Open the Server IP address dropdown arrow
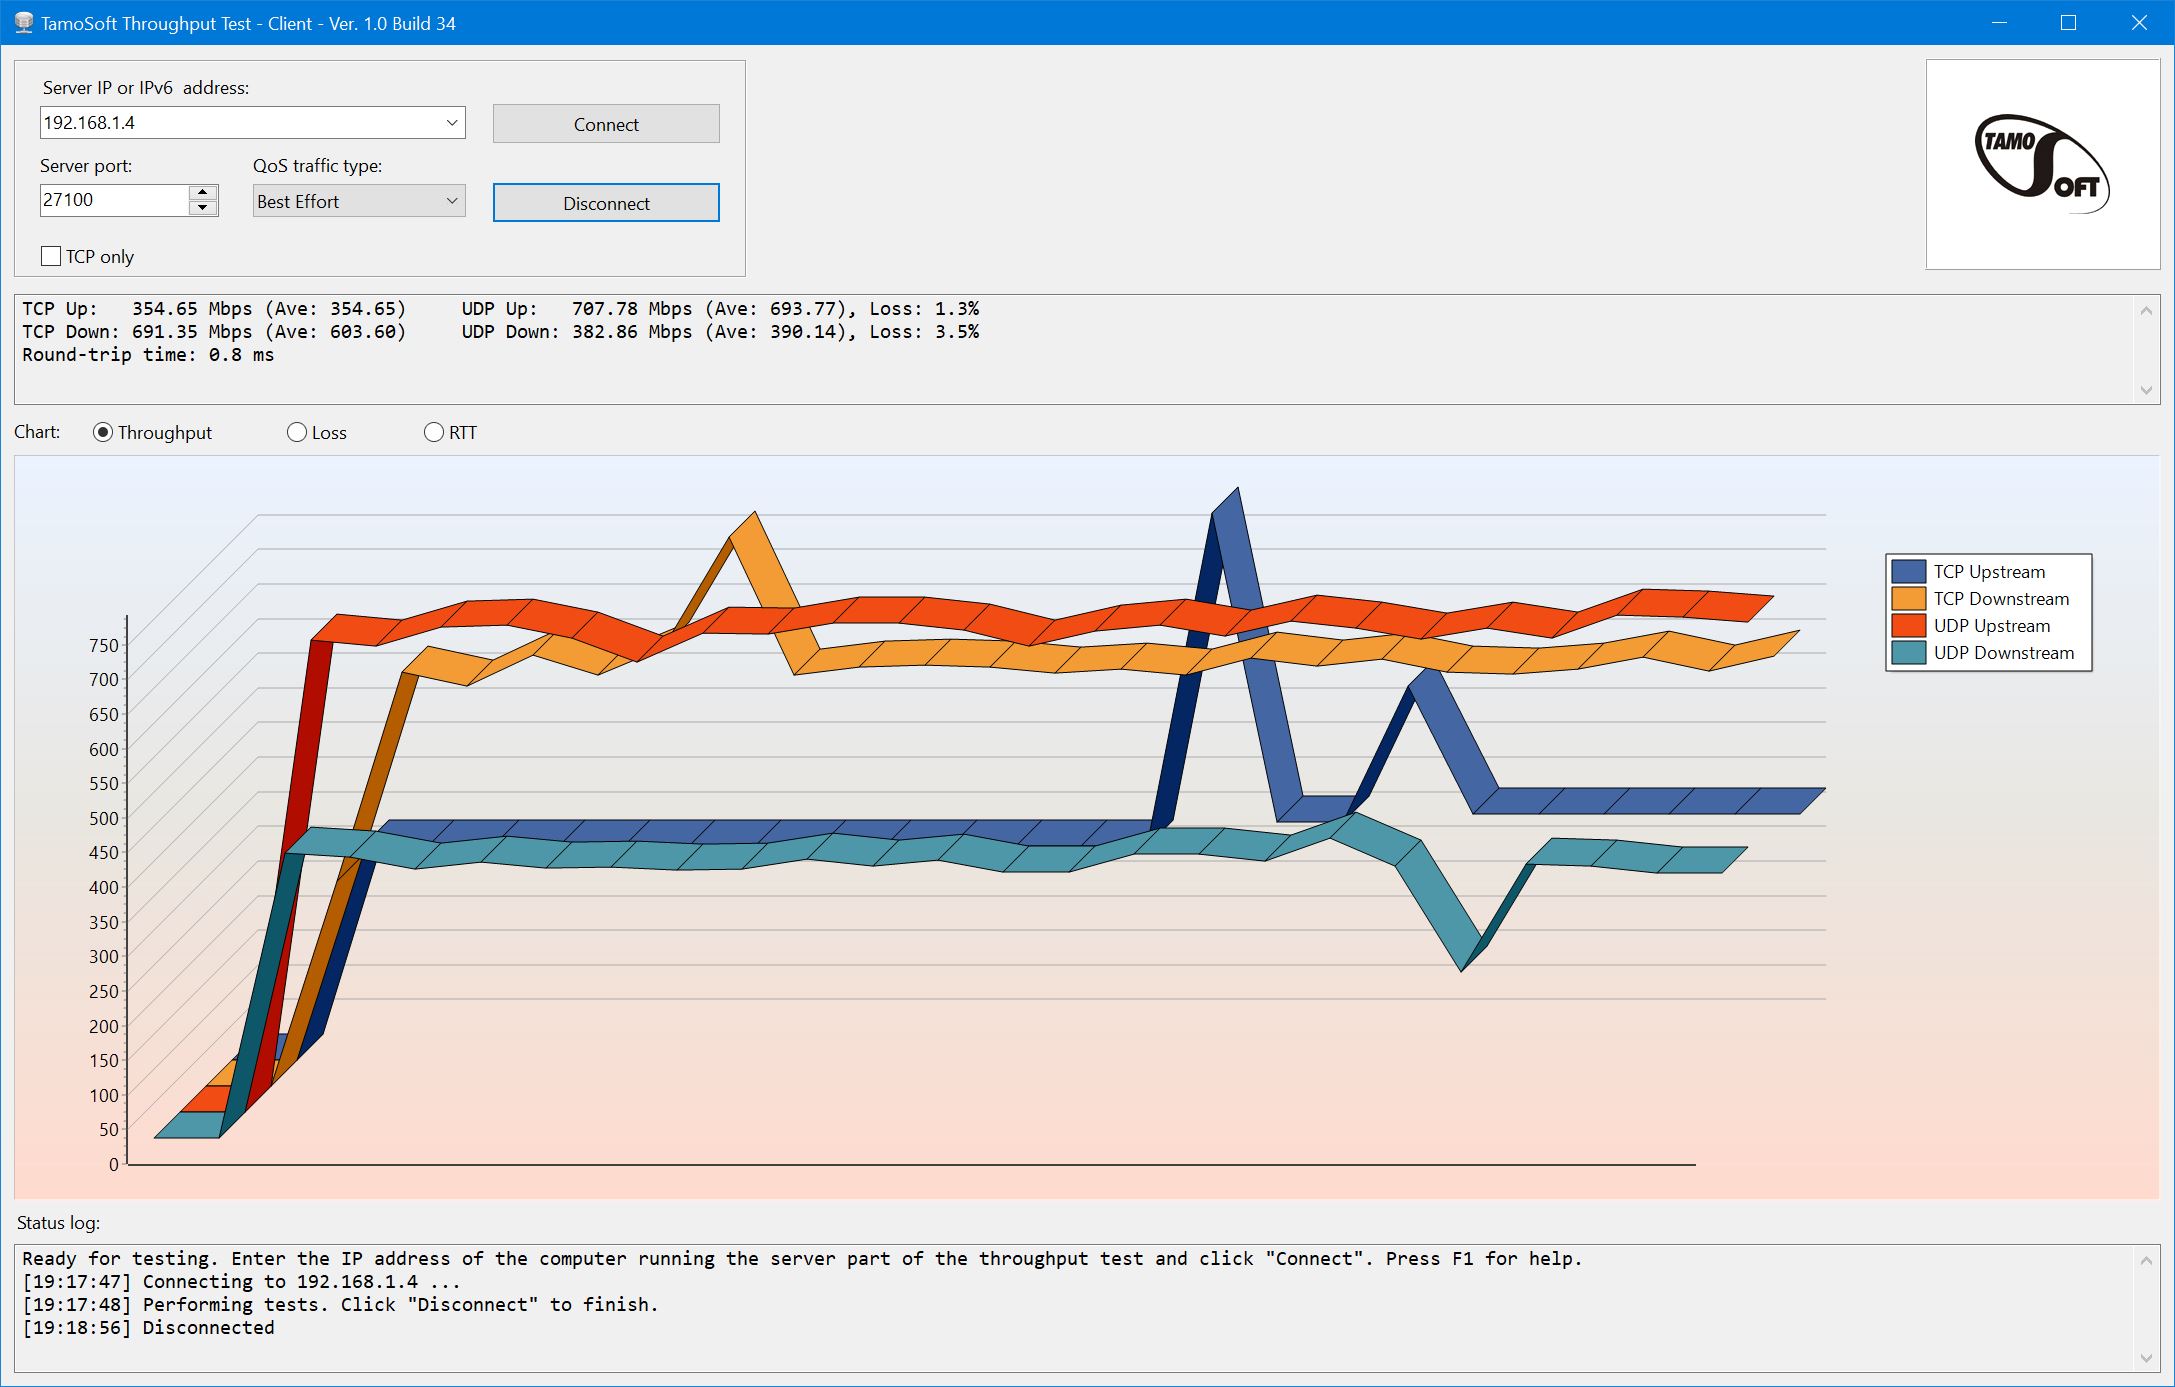Image resolution: width=2175 pixels, height=1387 pixels. click(x=452, y=123)
